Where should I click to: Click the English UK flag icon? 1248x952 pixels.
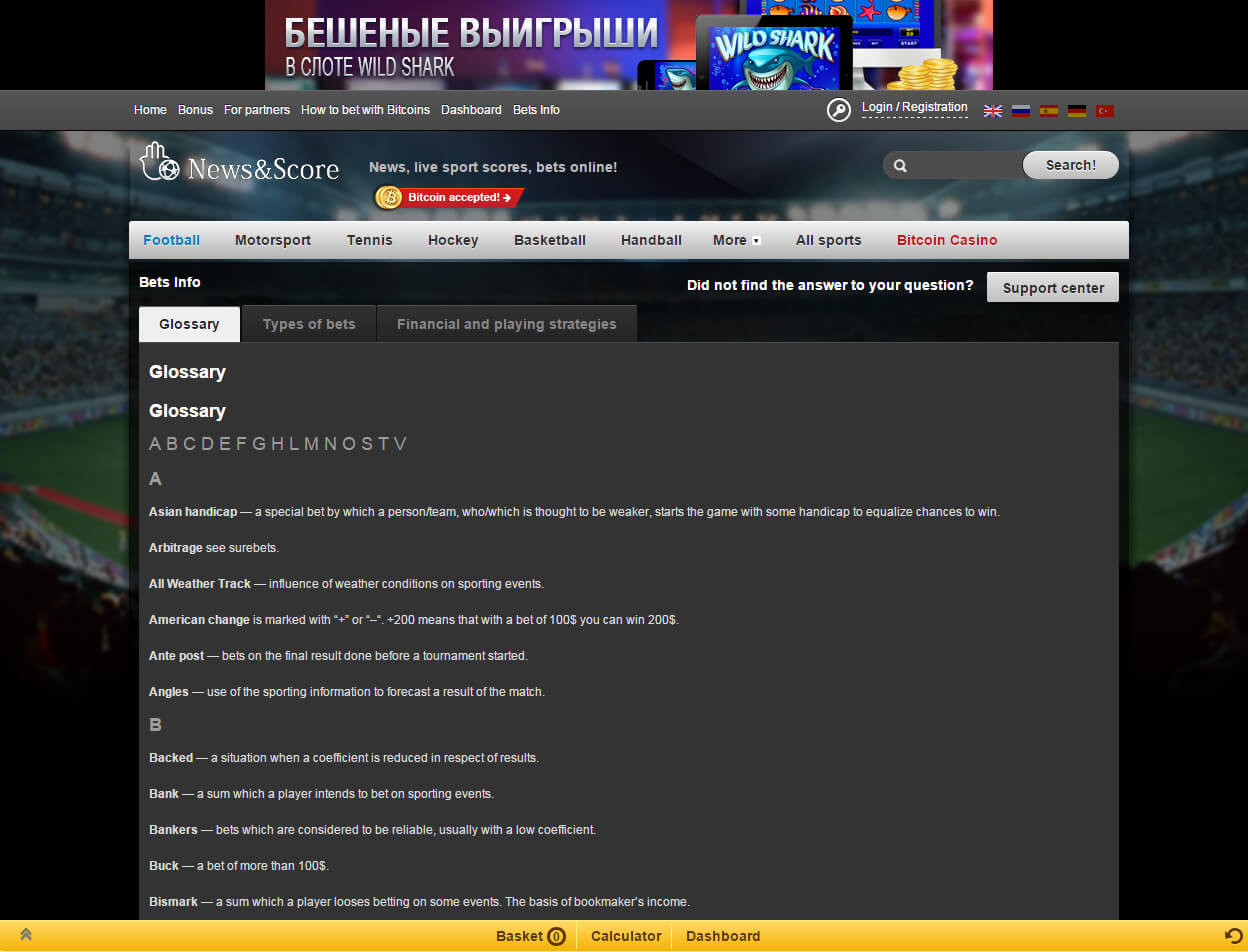(x=993, y=111)
